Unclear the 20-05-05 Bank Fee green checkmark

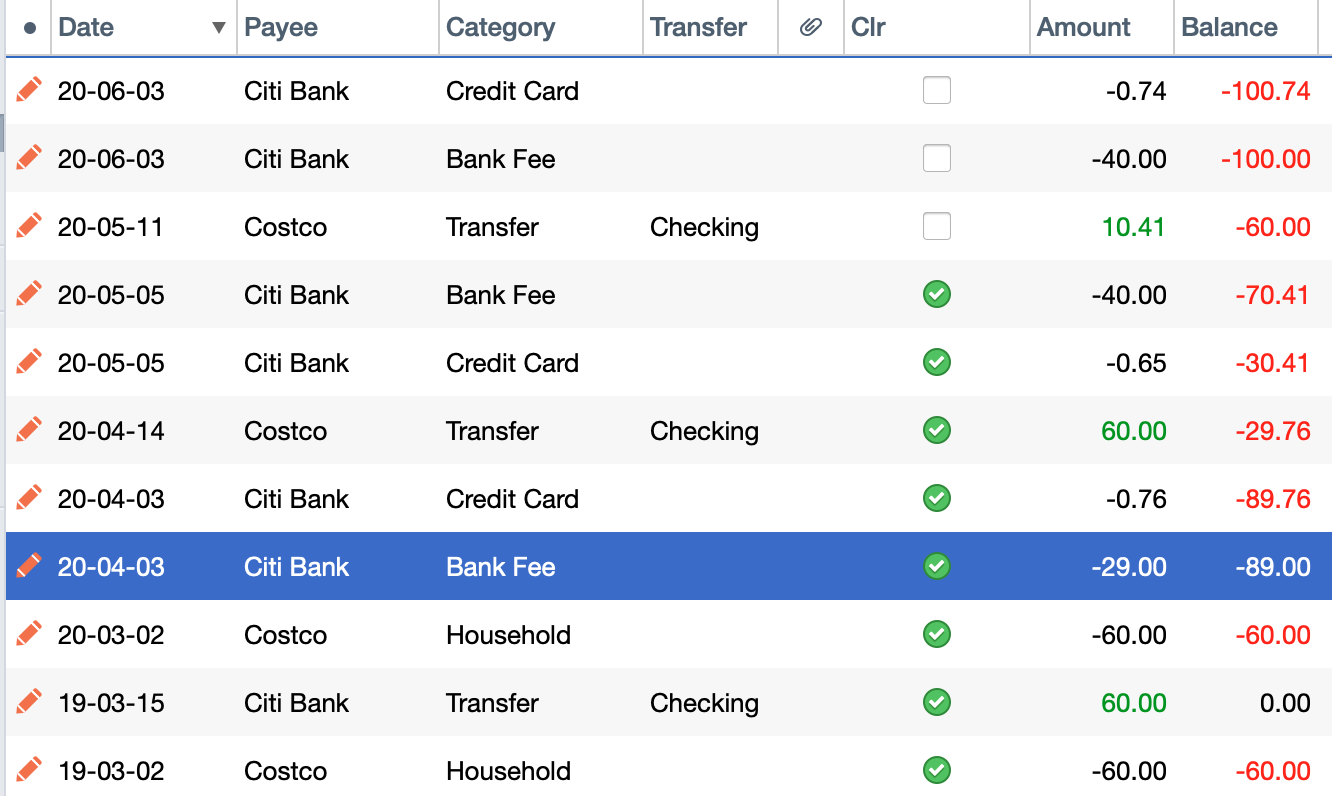coord(937,295)
